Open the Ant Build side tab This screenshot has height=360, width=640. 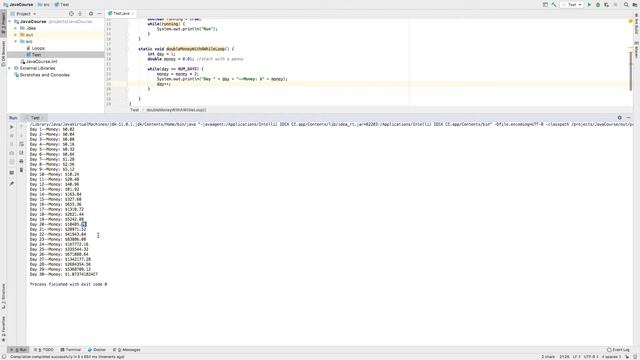pyautogui.click(x=636, y=24)
